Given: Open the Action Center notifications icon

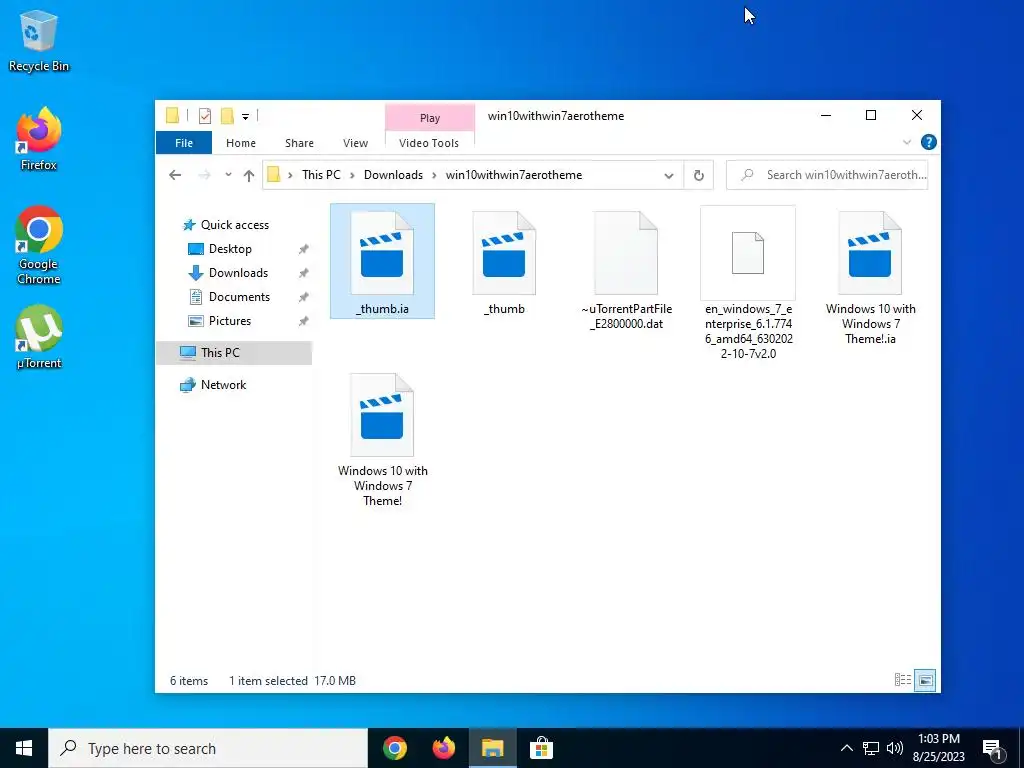Looking at the screenshot, I should (x=993, y=749).
